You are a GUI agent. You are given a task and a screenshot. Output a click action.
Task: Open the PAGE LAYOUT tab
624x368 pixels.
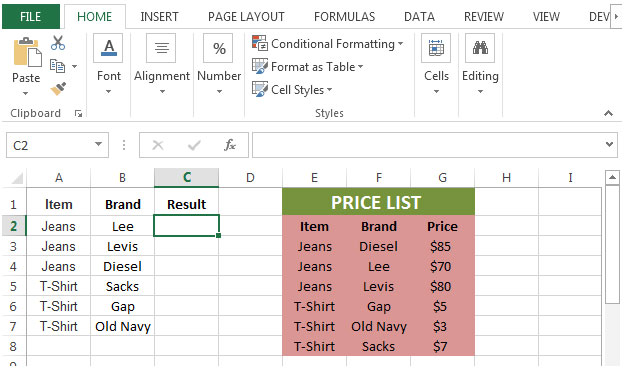(246, 17)
